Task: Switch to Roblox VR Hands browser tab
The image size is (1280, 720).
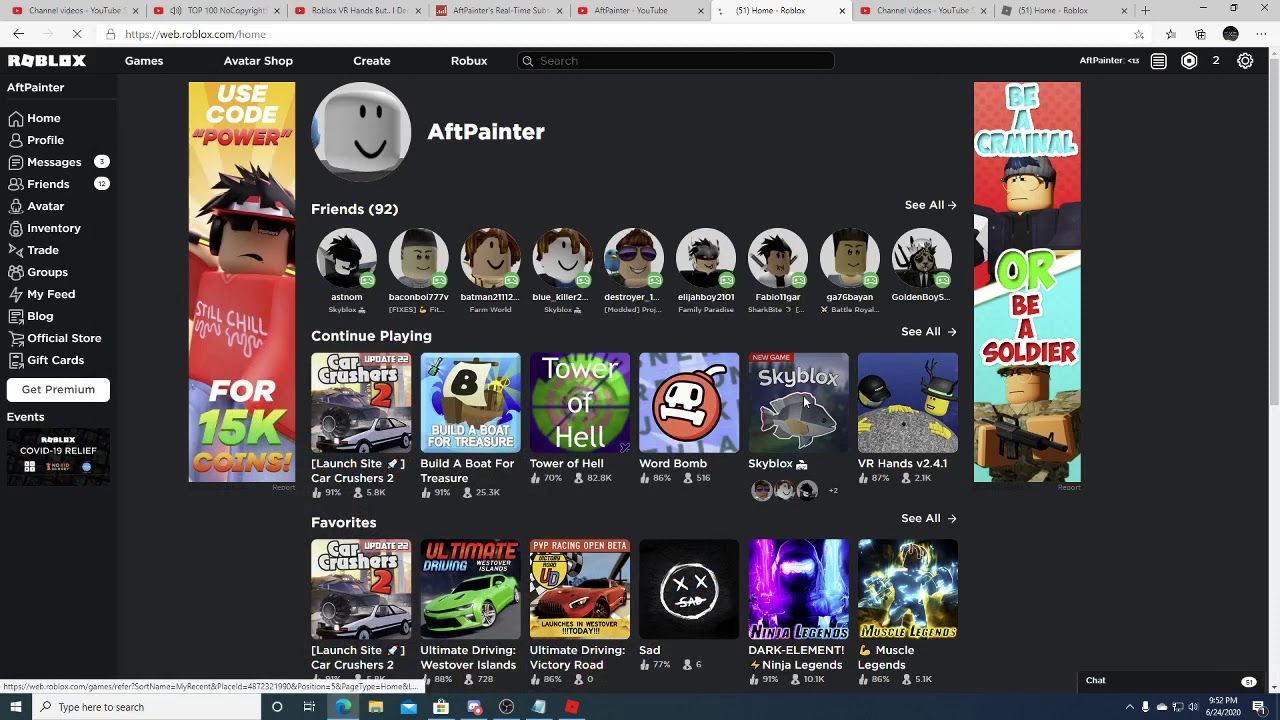Action: click(x=358, y=10)
